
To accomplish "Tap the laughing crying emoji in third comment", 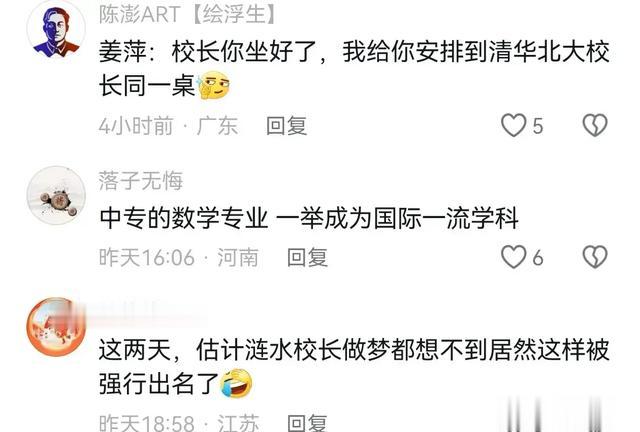I will pos(236,383).
